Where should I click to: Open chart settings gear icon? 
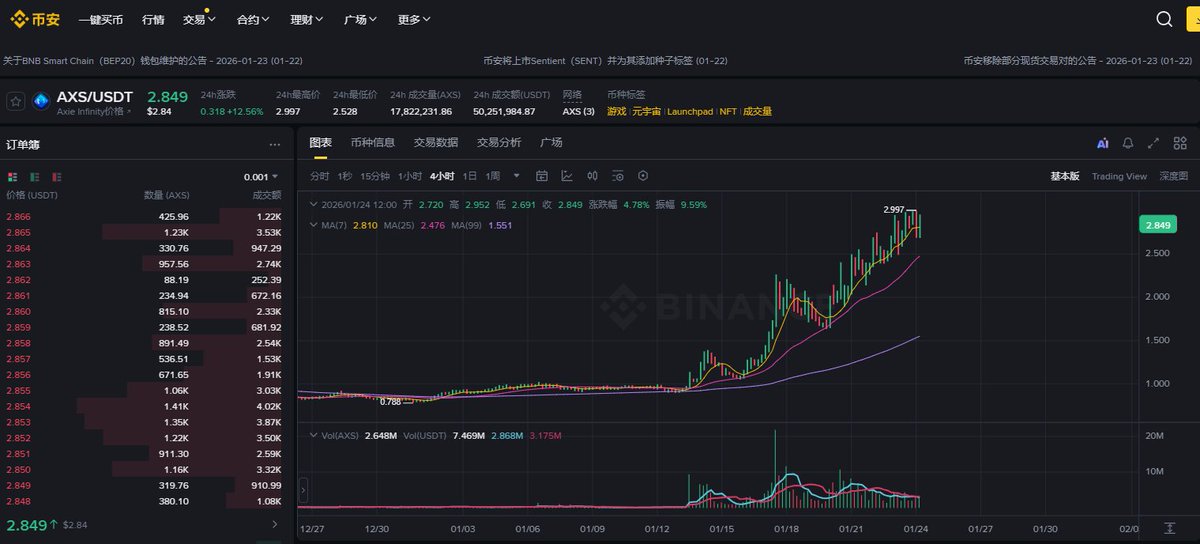pyautogui.click(x=643, y=176)
